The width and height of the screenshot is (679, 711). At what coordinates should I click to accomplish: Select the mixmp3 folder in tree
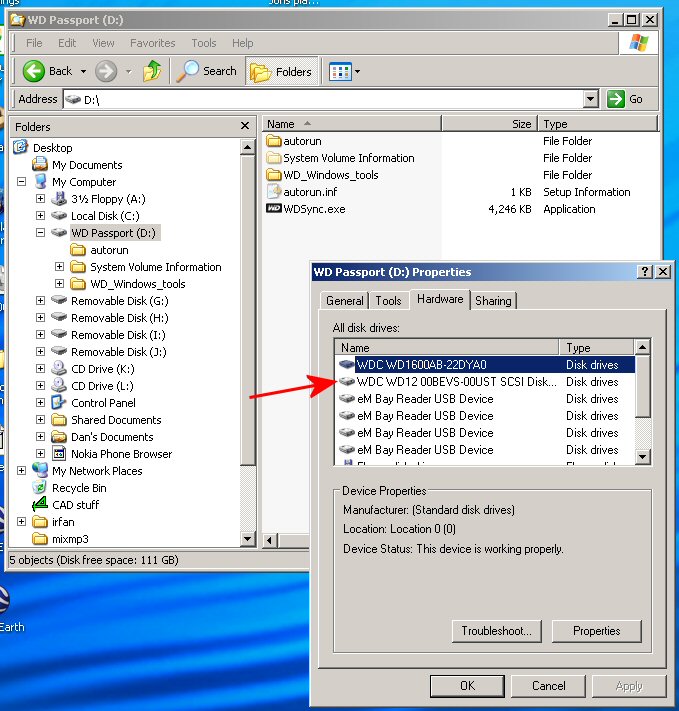click(x=70, y=539)
